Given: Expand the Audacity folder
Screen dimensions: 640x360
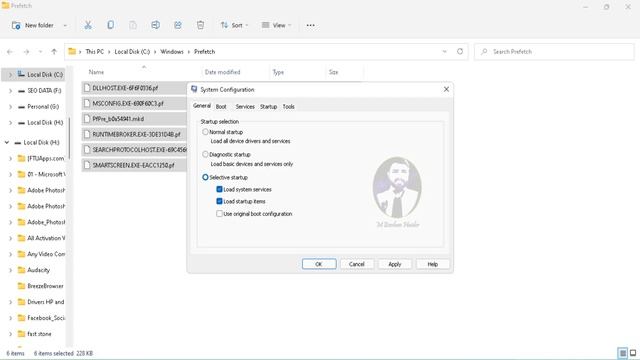Looking at the screenshot, I should 11,270.
